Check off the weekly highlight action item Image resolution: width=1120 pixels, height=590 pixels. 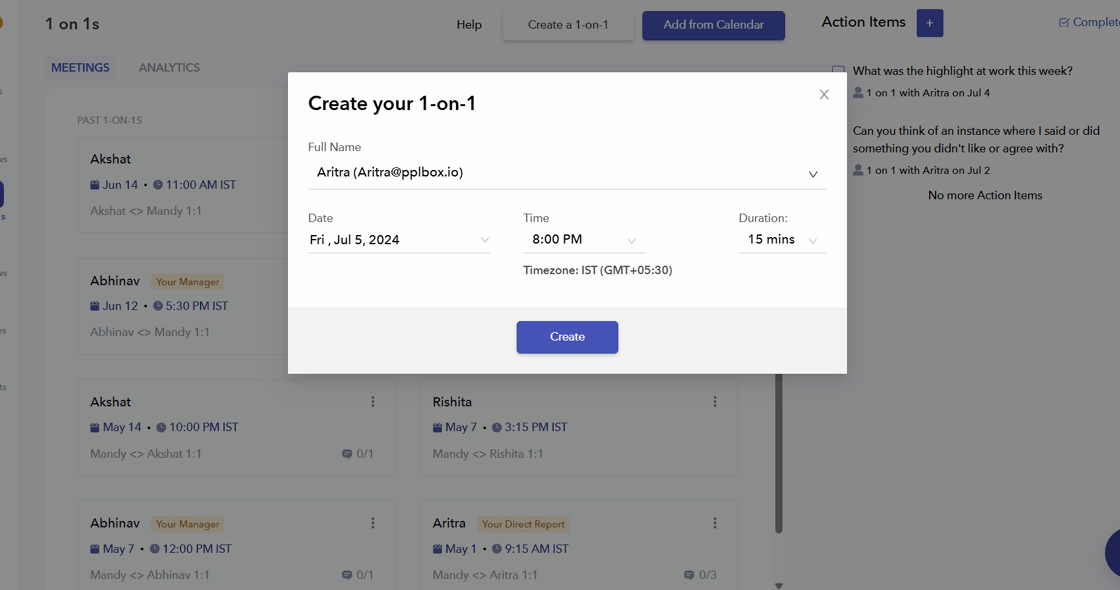[838, 71]
